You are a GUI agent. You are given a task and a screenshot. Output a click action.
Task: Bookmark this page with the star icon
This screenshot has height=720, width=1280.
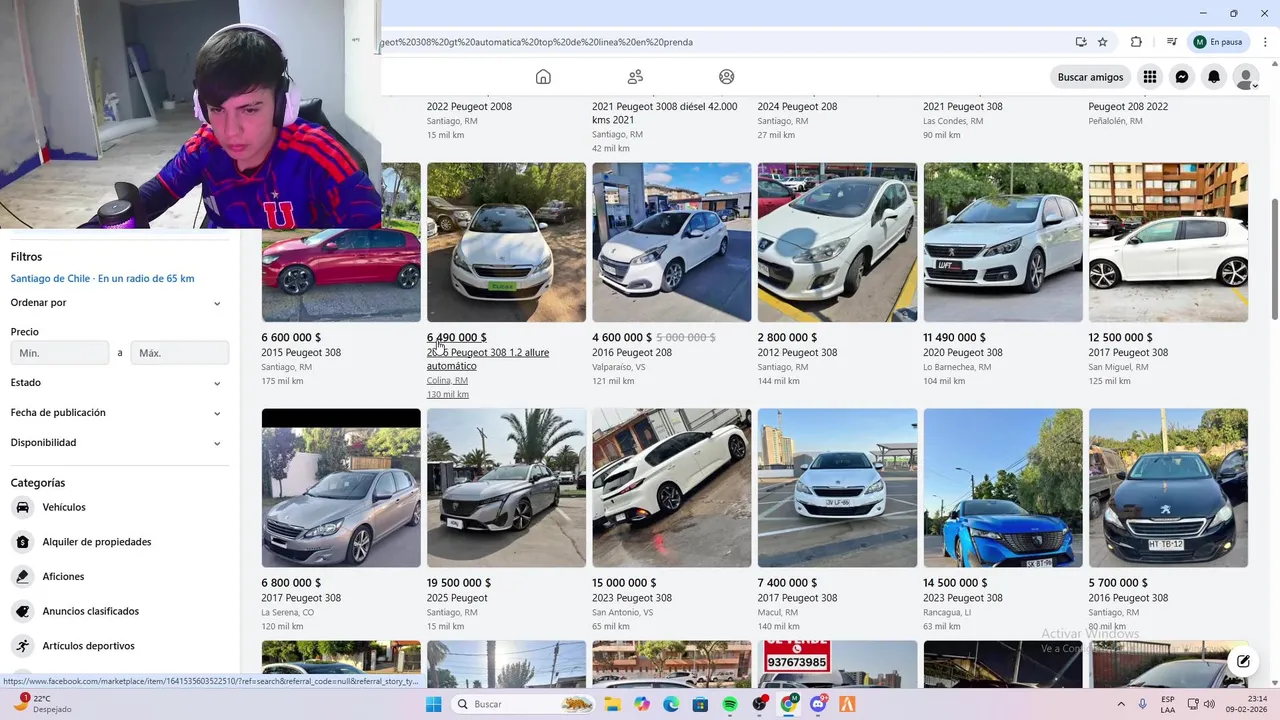pos(1103,42)
